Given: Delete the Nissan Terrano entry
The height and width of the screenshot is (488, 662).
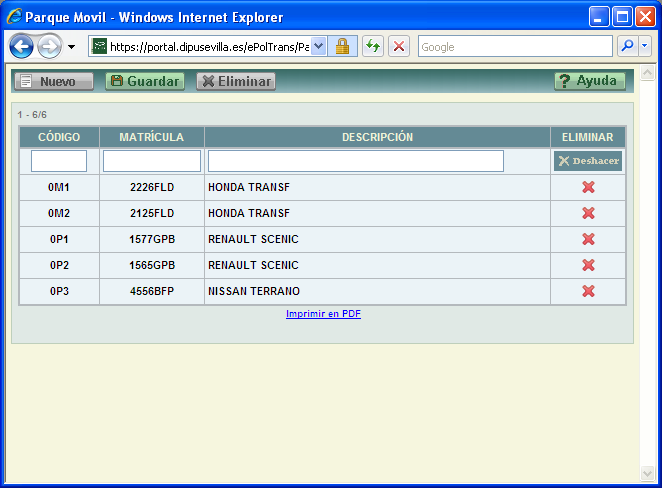Looking at the screenshot, I should [x=588, y=291].
